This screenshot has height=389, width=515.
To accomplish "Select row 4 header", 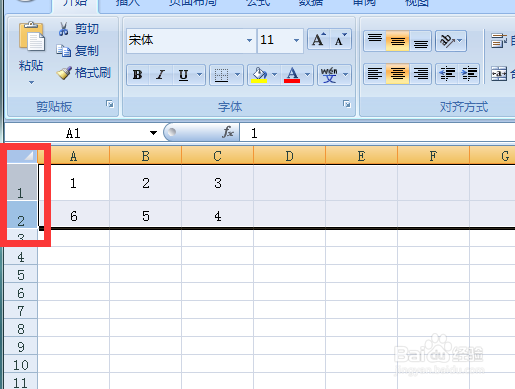I will [21, 256].
